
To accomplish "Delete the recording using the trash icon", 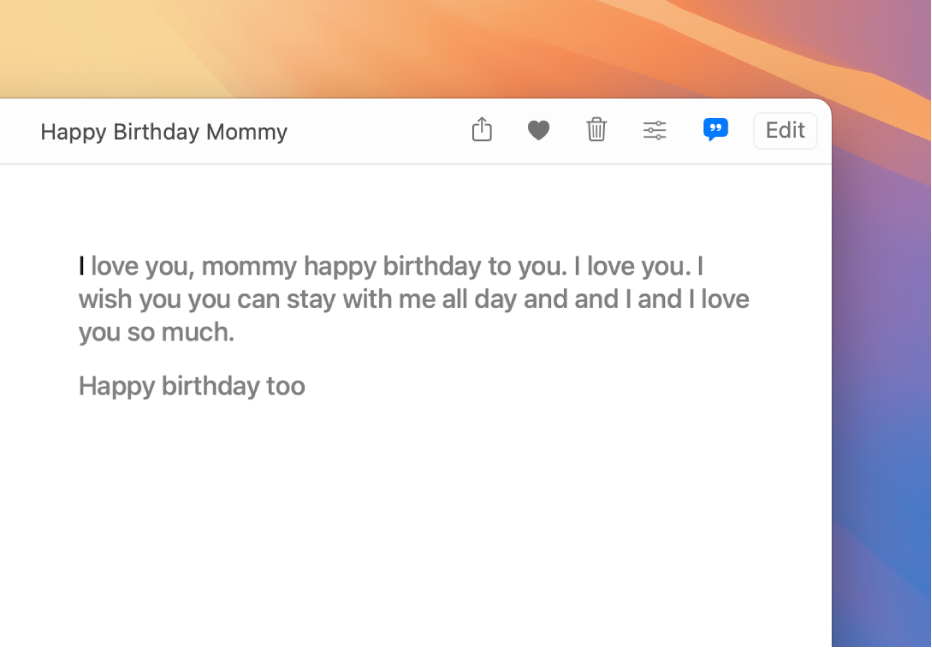I will click(x=596, y=130).
